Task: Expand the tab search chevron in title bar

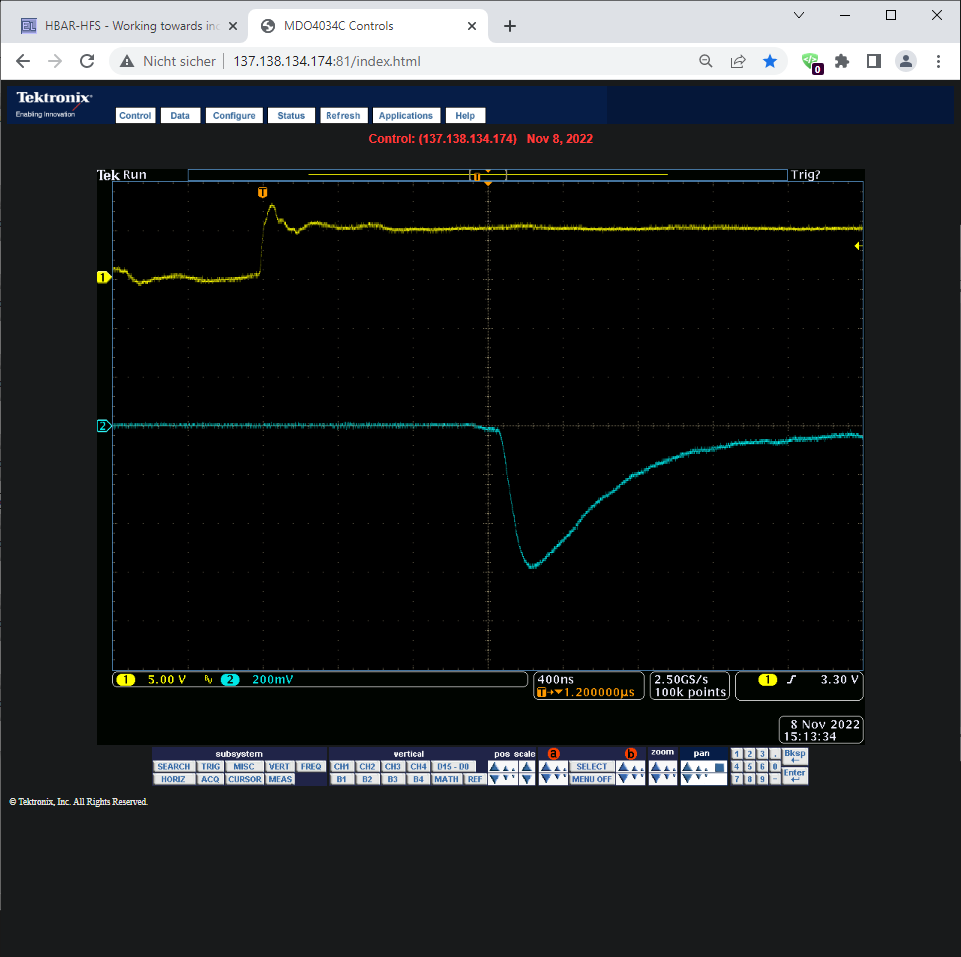Action: tap(799, 15)
